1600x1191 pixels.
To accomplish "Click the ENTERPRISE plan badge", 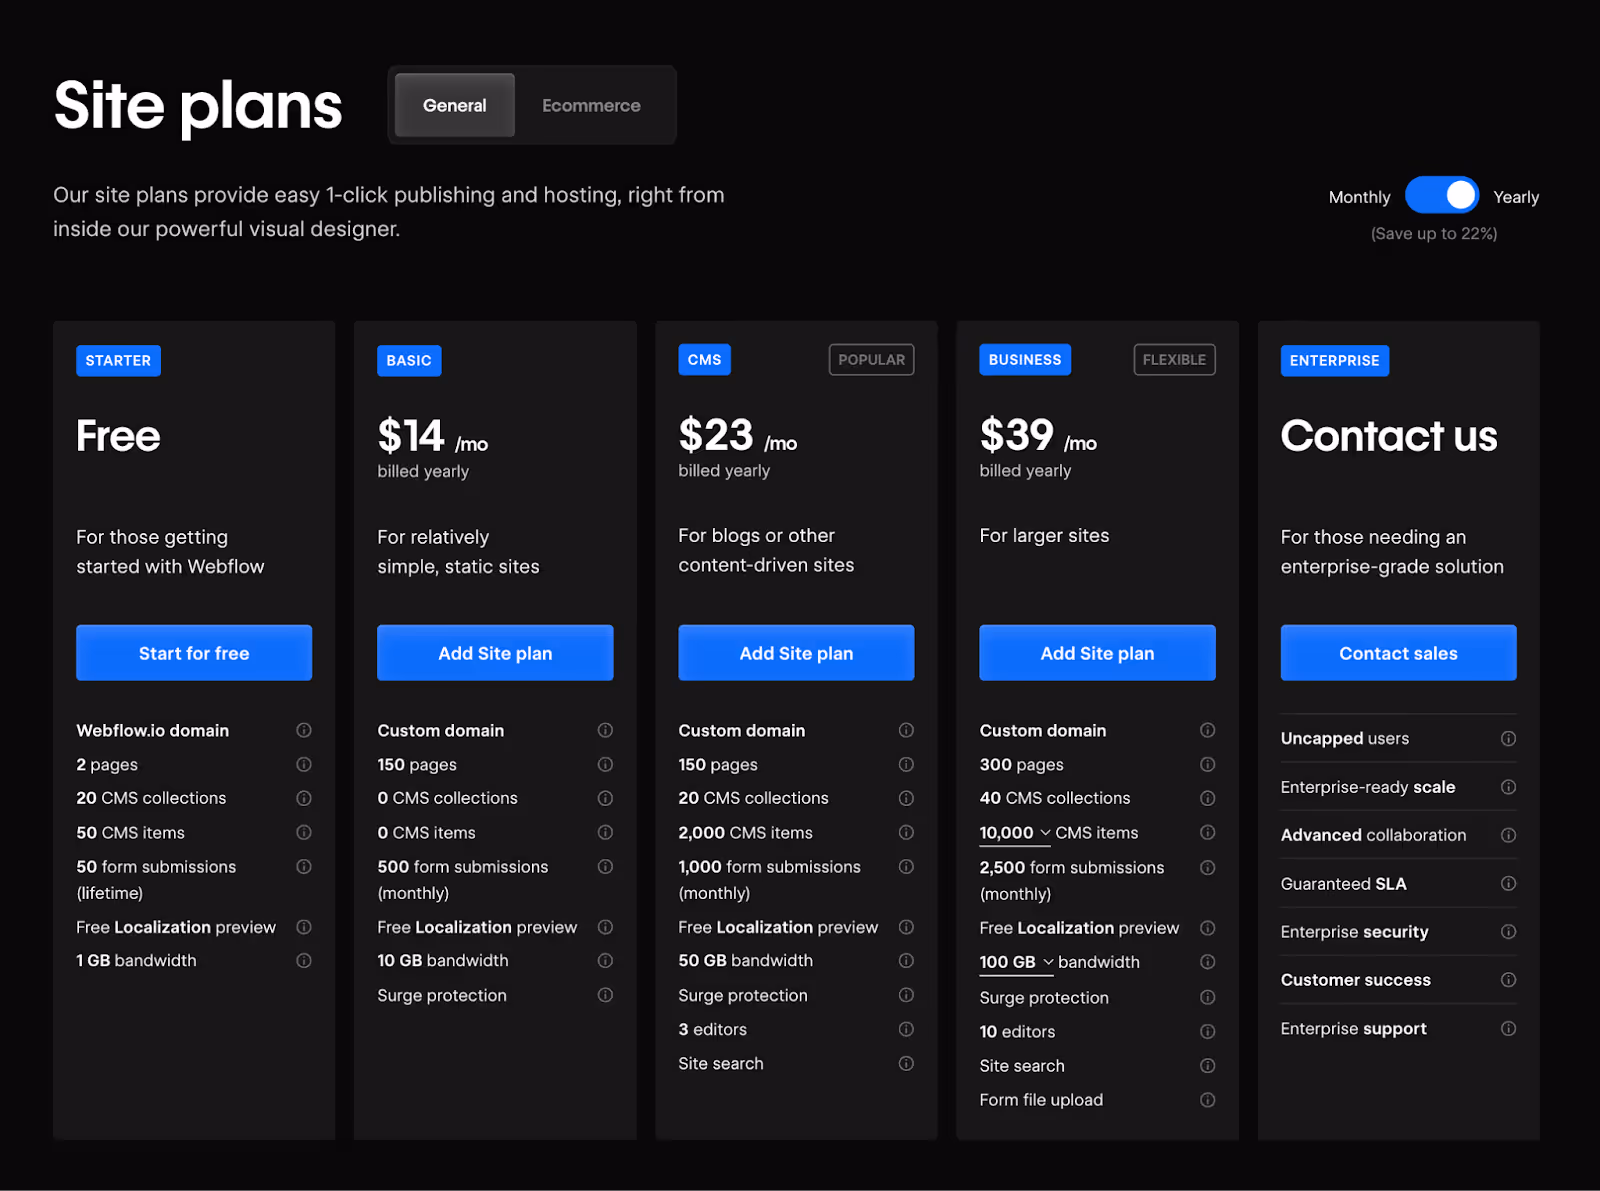I will pos(1334,360).
